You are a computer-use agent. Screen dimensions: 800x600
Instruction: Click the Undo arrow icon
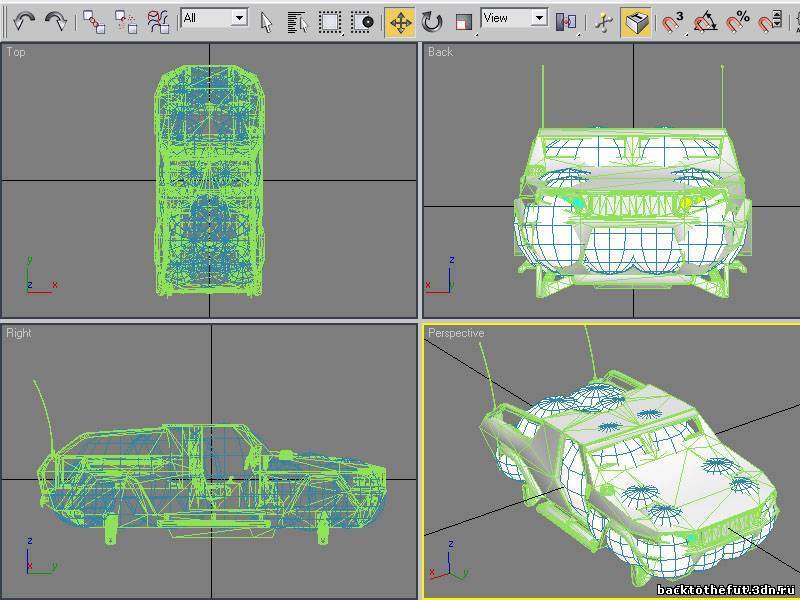24,21
